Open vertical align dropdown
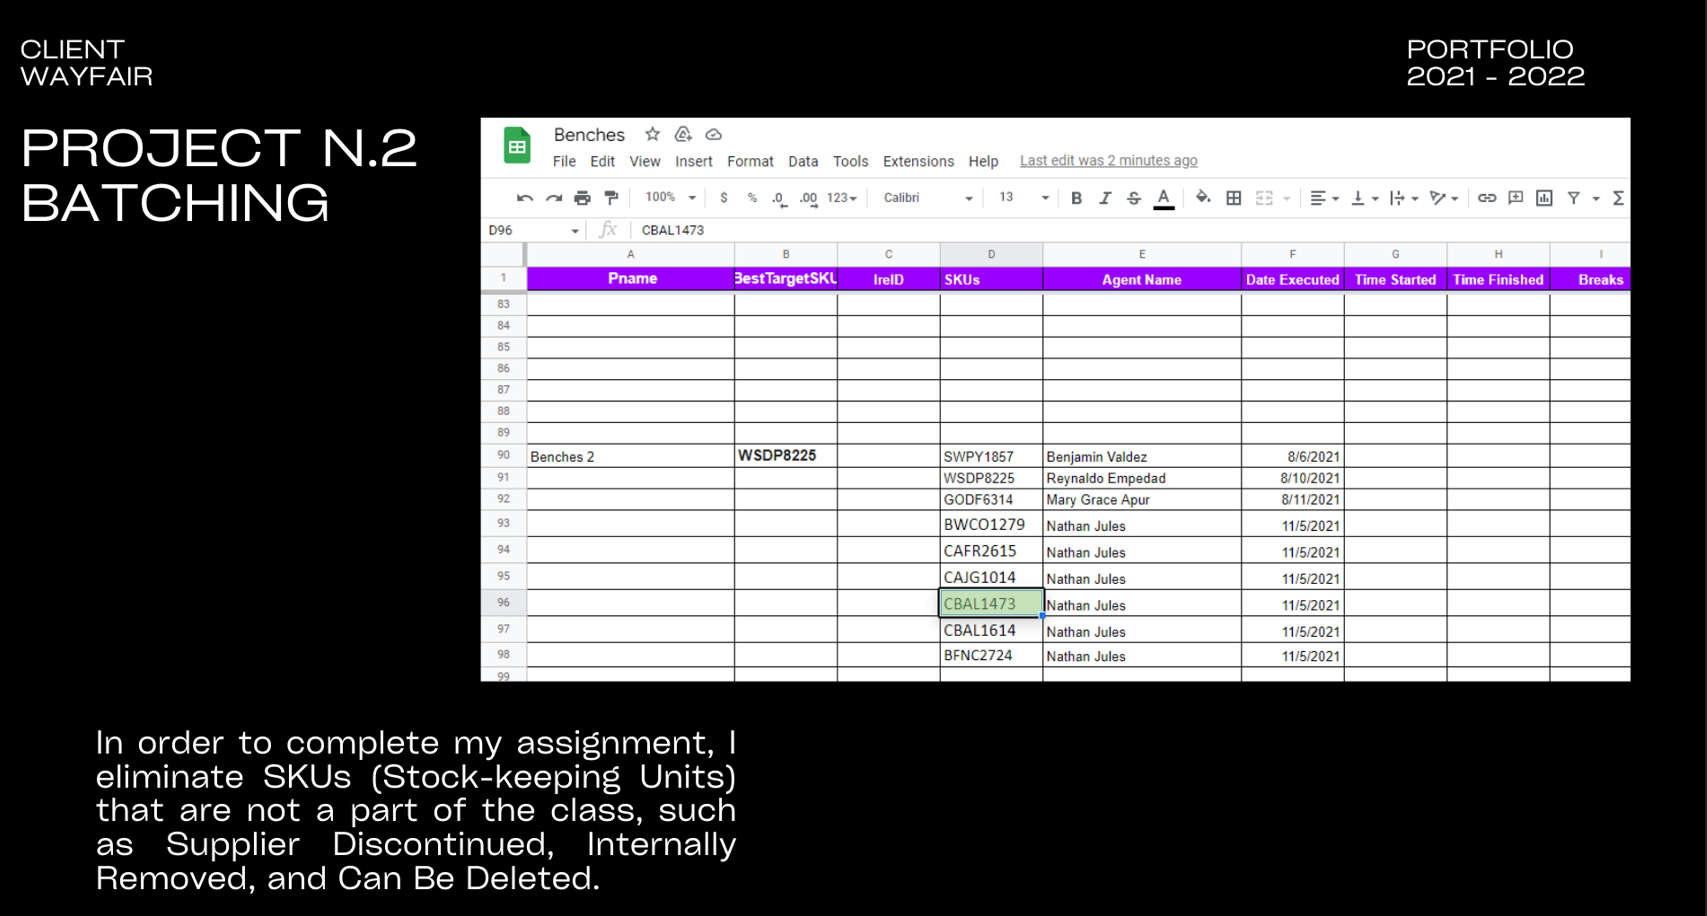The height and width of the screenshot is (916, 1707). click(1365, 198)
